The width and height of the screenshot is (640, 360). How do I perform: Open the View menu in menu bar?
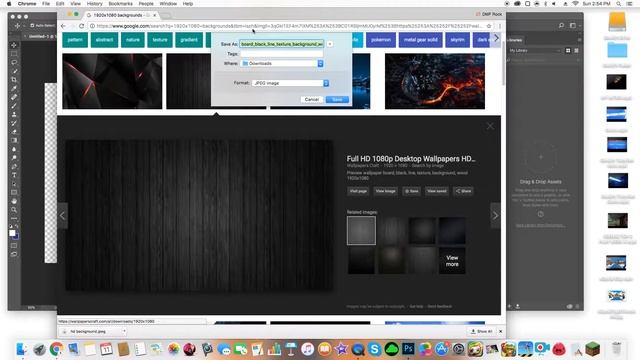pos(76,4)
